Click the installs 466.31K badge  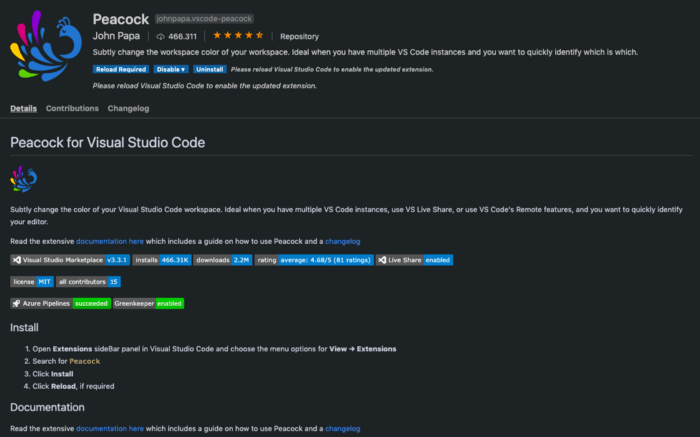pyautogui.click(x=162, y=260)
